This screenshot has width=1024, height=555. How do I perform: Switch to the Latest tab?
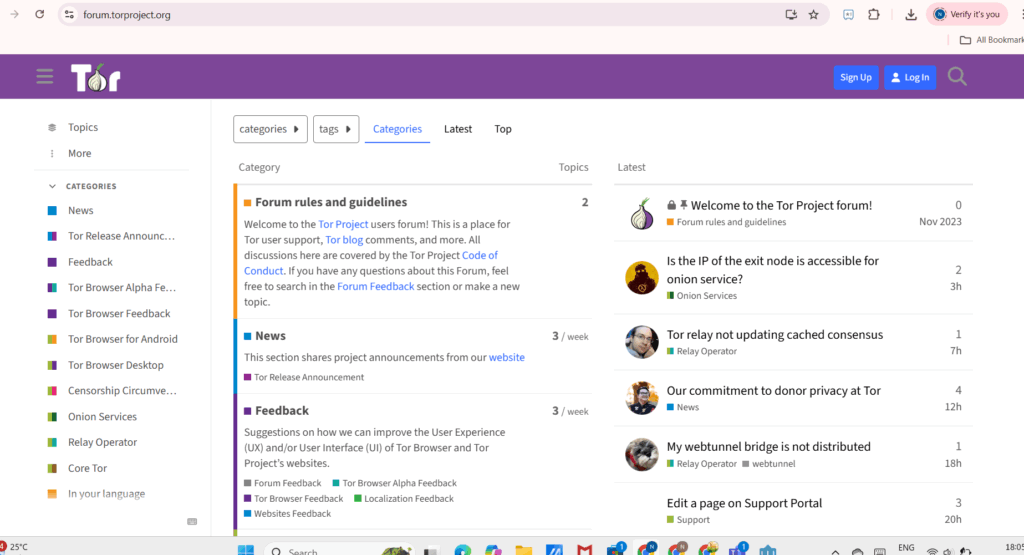pyautogui.click(x=458, y=129)
